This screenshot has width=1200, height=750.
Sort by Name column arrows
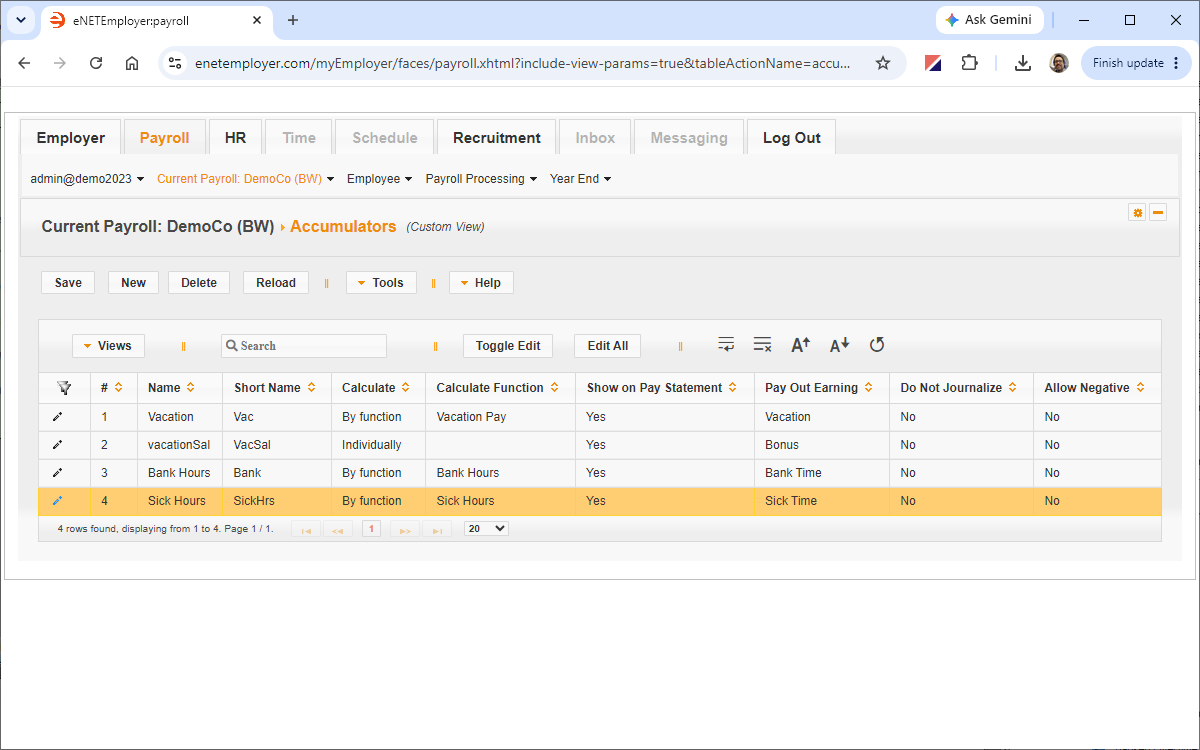point(190,388)
